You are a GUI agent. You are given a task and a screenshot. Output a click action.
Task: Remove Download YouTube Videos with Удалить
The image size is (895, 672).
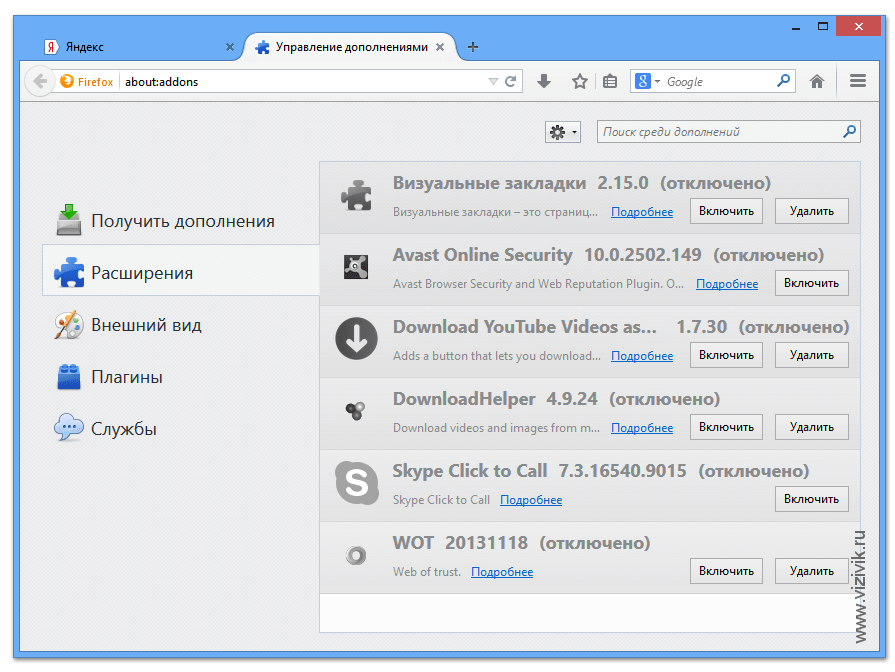pos(811,355)
